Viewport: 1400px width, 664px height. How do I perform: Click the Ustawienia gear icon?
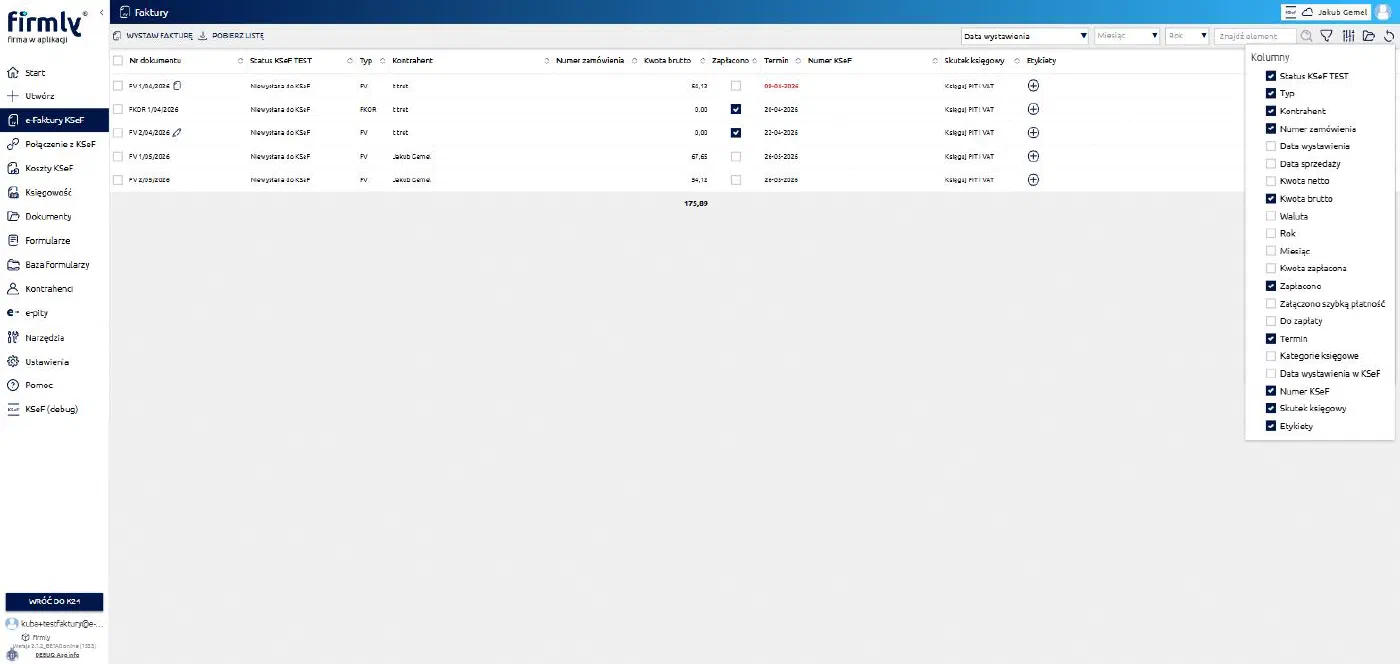tap(13, 362)
